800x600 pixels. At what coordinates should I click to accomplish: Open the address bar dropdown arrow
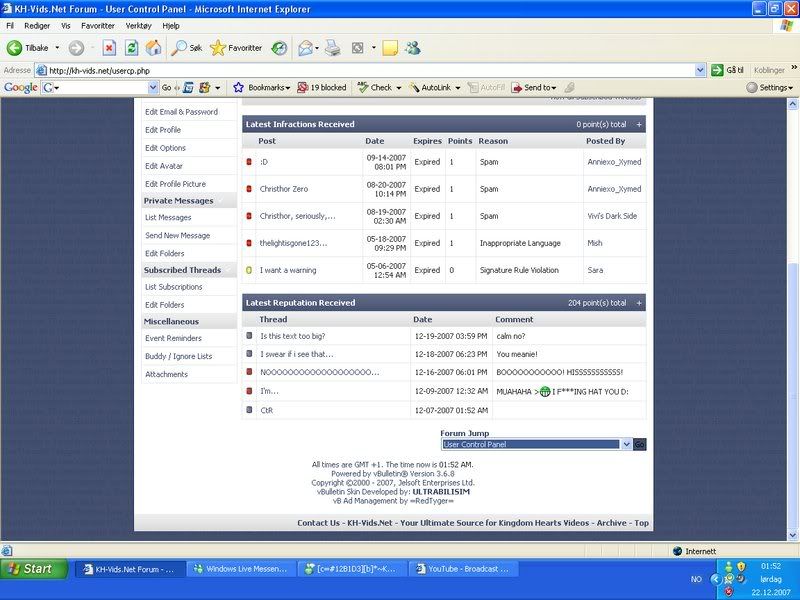(x=701, y=70)
